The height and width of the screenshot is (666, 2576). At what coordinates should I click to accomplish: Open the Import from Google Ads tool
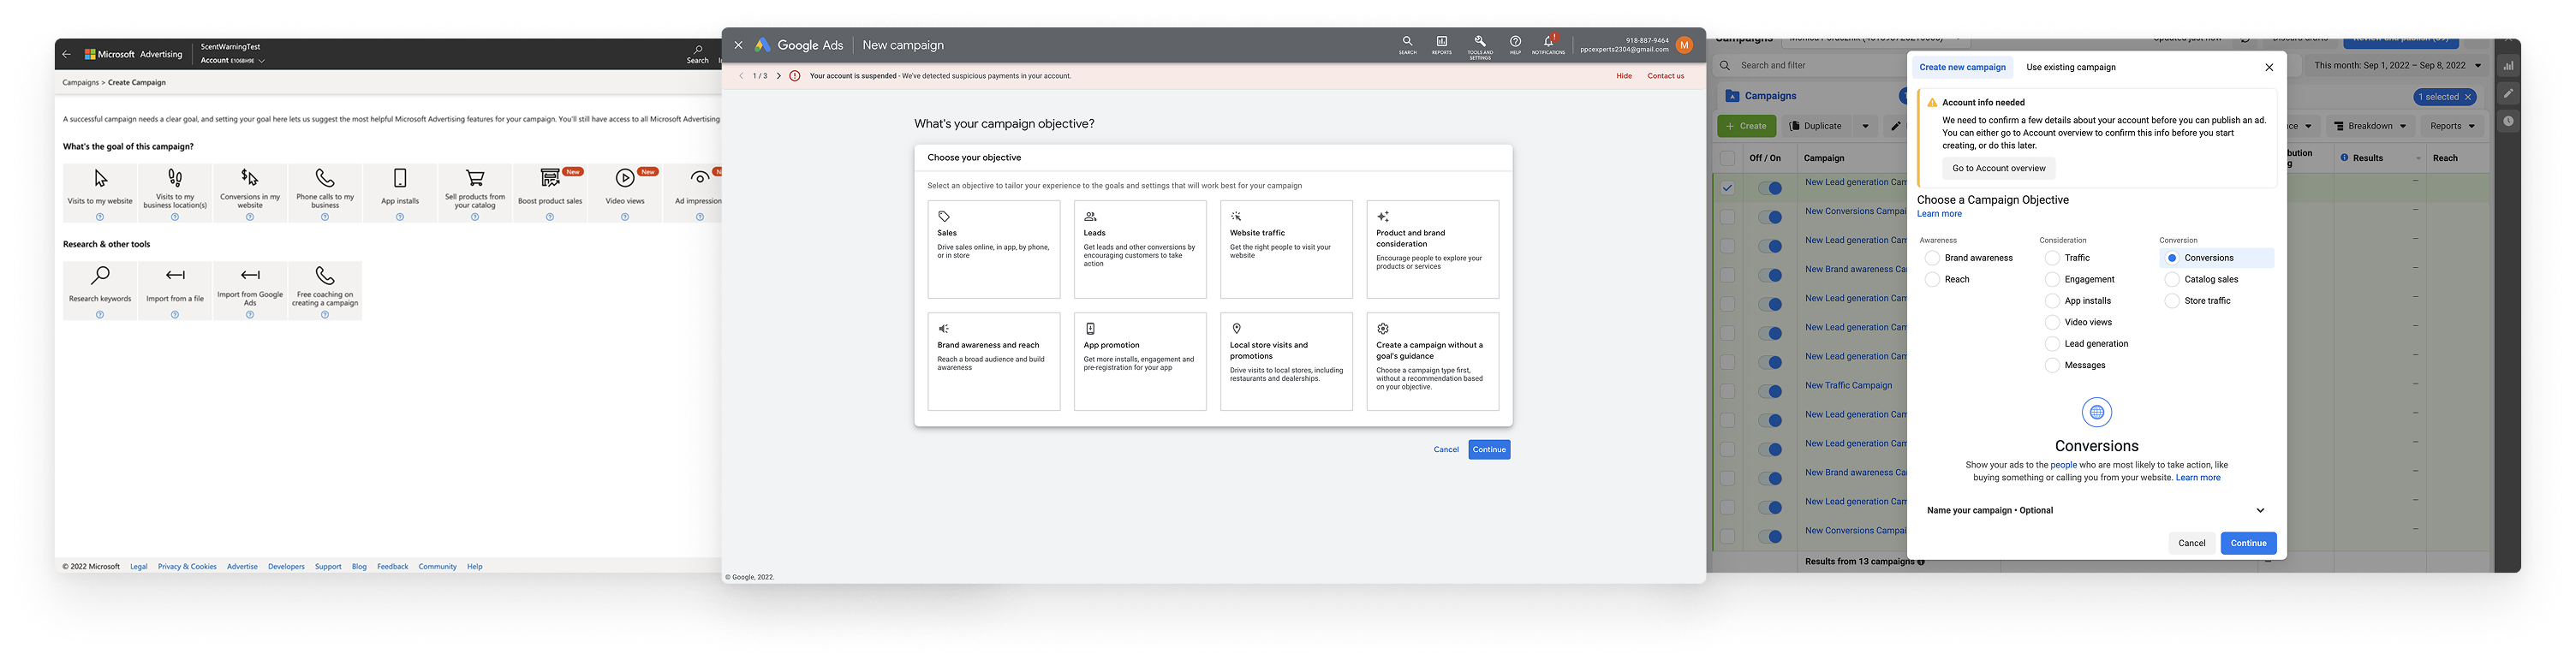(x=250, y=290)
